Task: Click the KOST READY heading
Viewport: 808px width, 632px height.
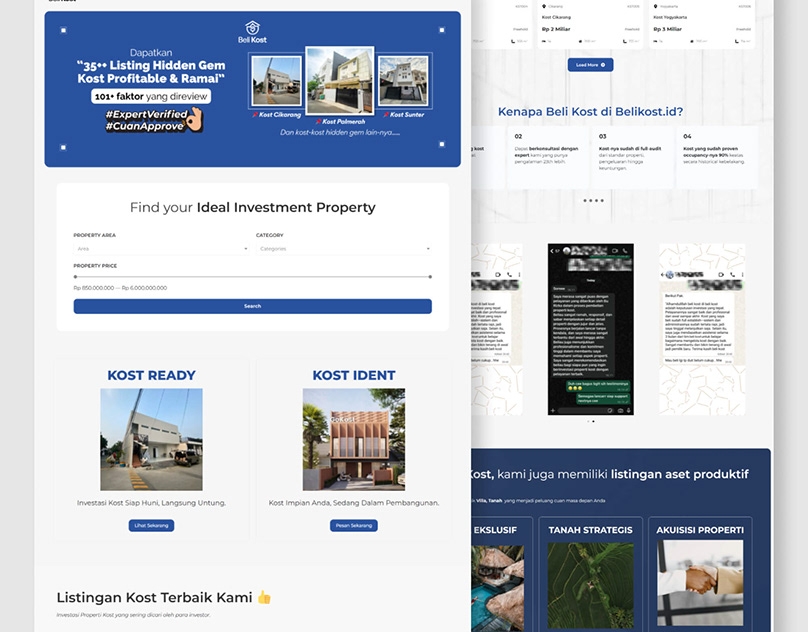Action: coord(152,375)
